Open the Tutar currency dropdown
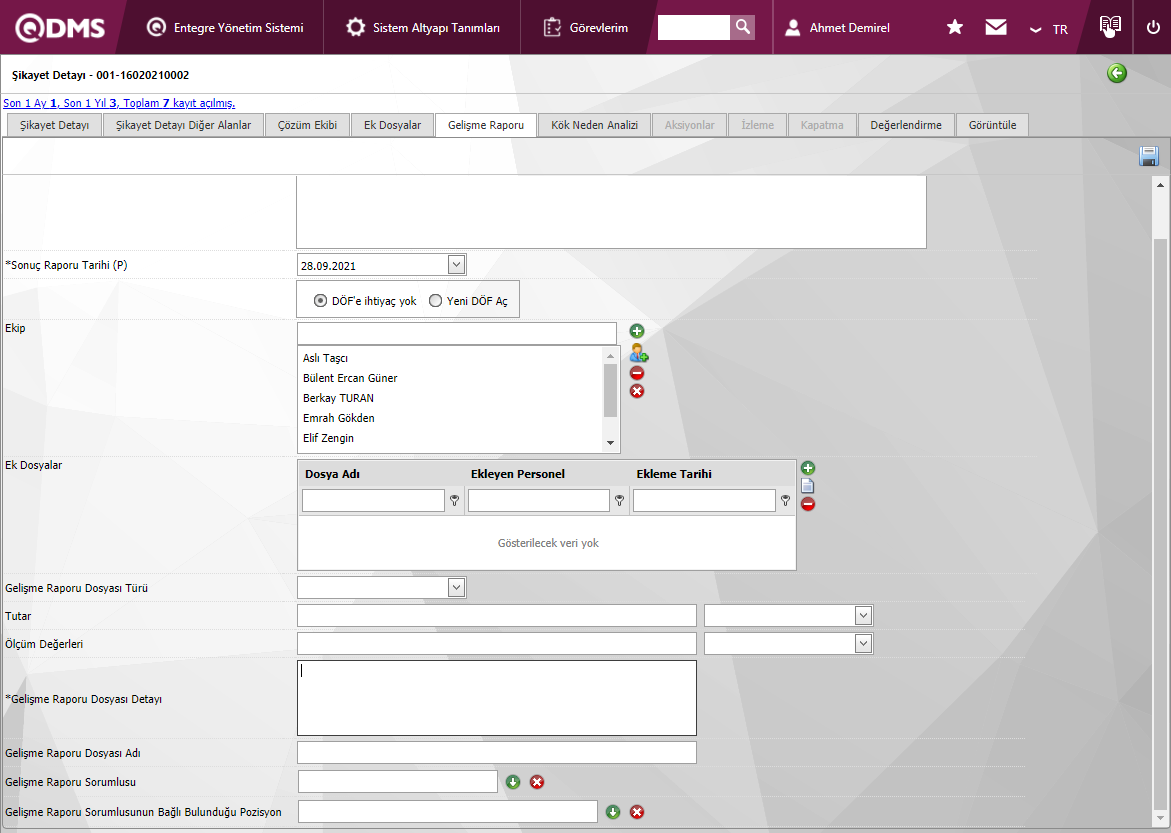 point(863,616)
